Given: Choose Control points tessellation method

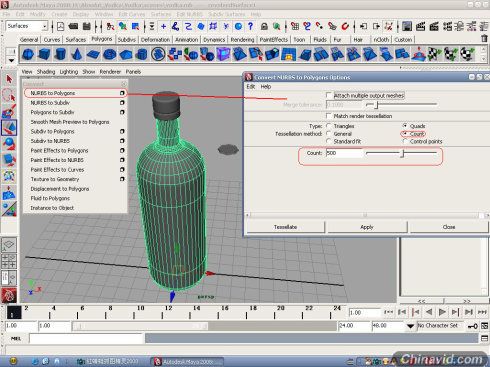Looking at the screenshot, I should (x=405, y=141).
